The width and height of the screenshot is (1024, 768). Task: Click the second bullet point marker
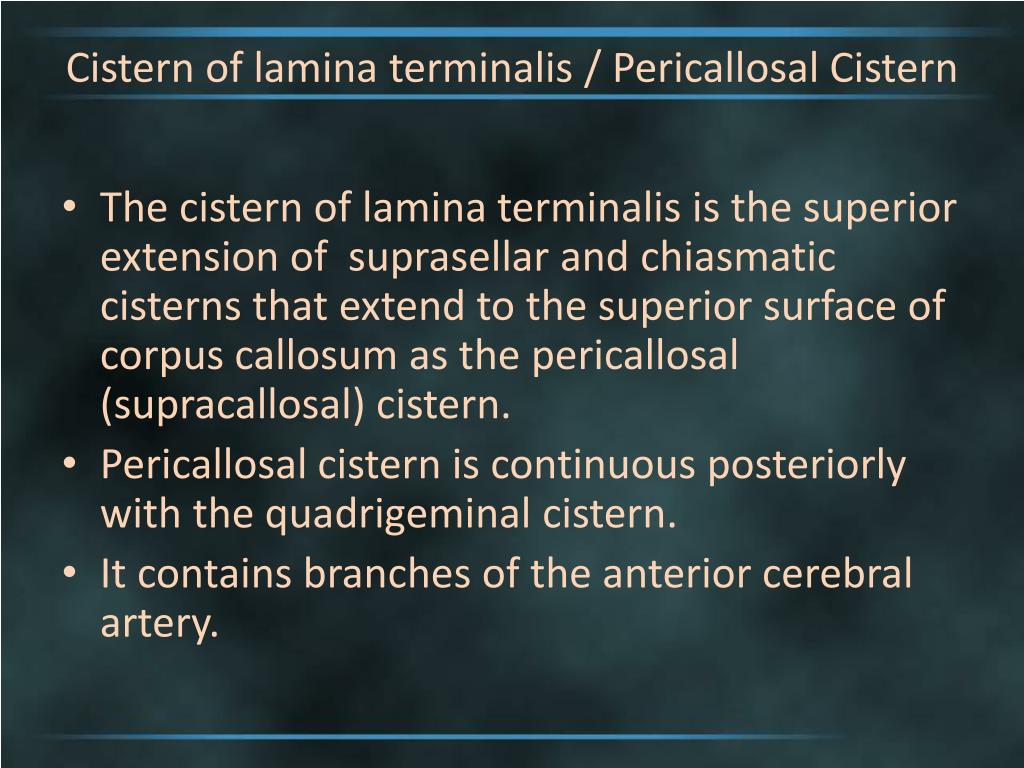(70, 464)
